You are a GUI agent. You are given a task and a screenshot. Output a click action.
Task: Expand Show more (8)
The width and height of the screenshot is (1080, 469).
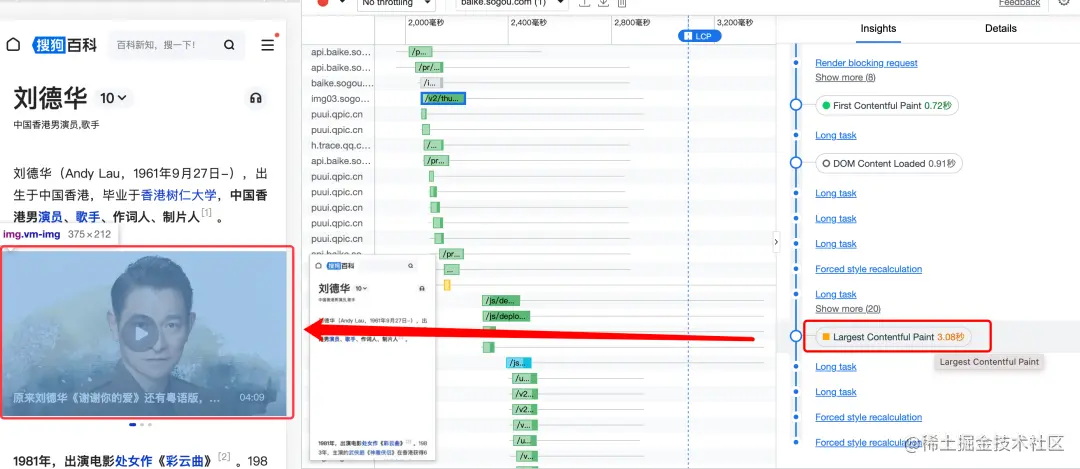coord(845,77)
